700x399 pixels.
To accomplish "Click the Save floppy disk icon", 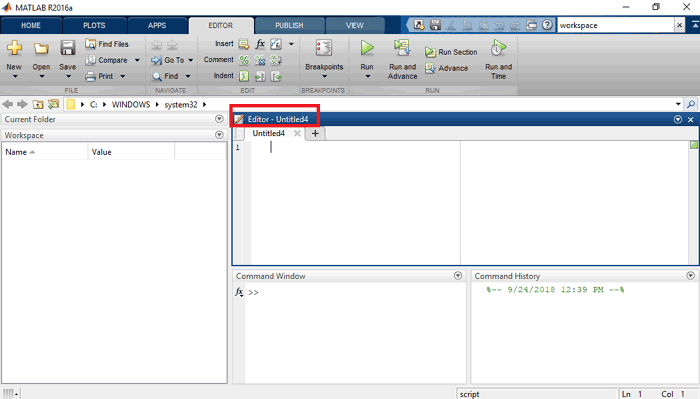I will (x=67, y=48).
